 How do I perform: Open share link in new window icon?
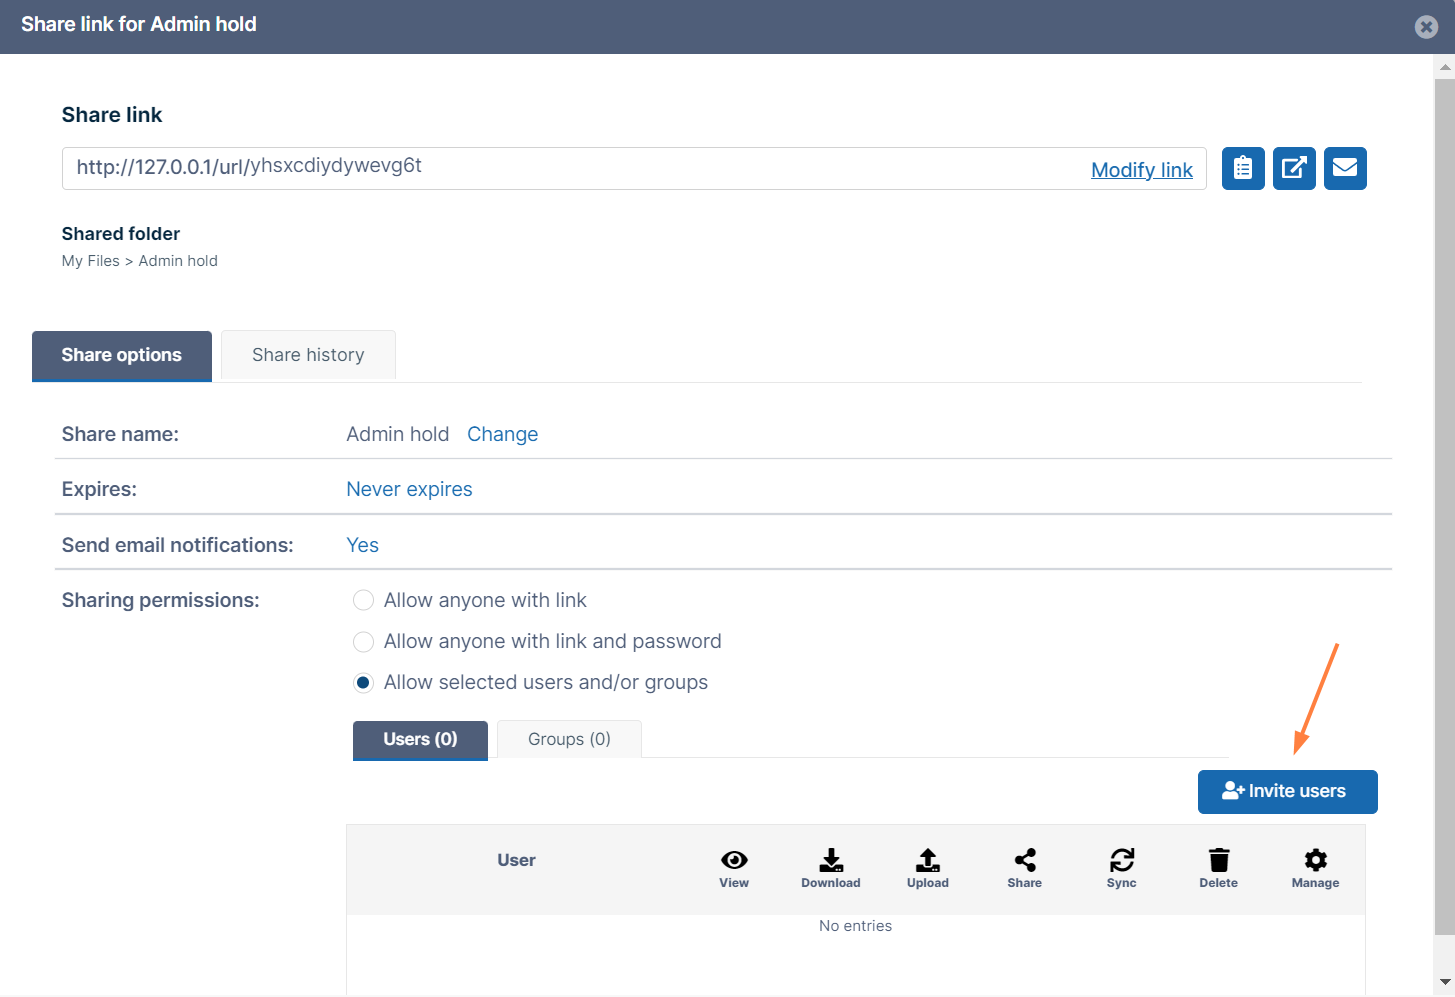click(x=1294, y=168)
